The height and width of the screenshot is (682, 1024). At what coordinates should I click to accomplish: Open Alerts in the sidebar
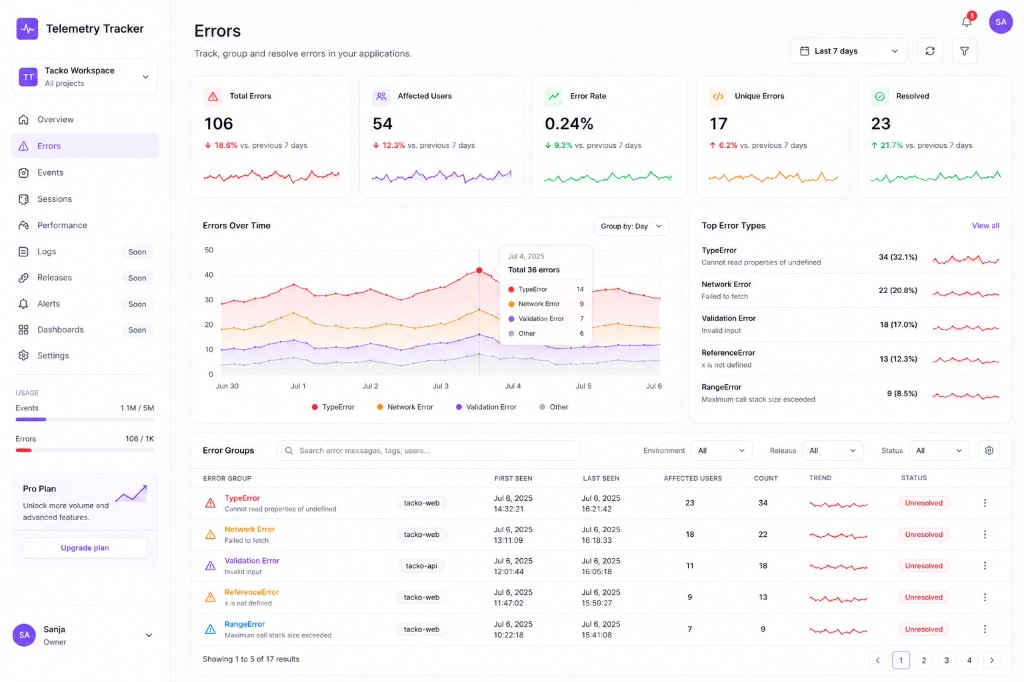(85, 304)
